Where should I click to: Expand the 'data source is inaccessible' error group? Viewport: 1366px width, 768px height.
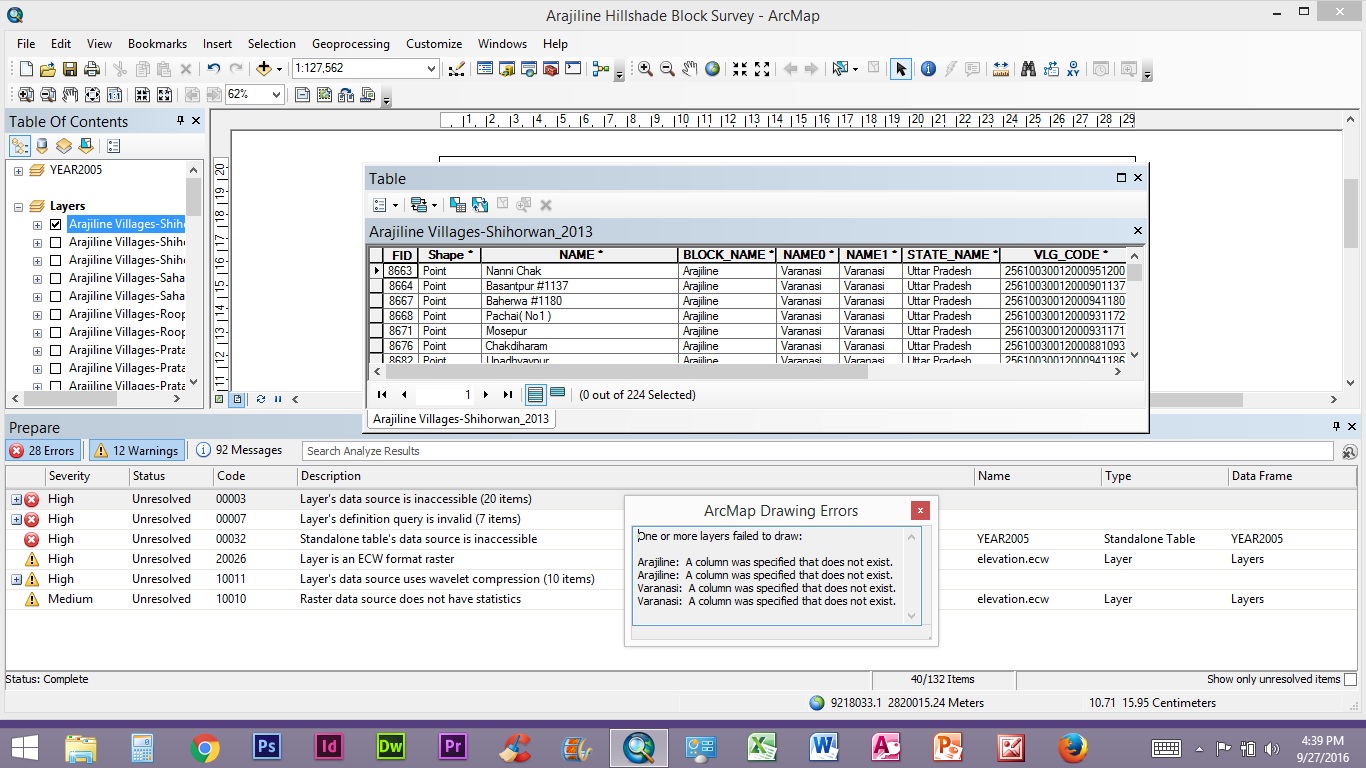(x=16, y=499)
